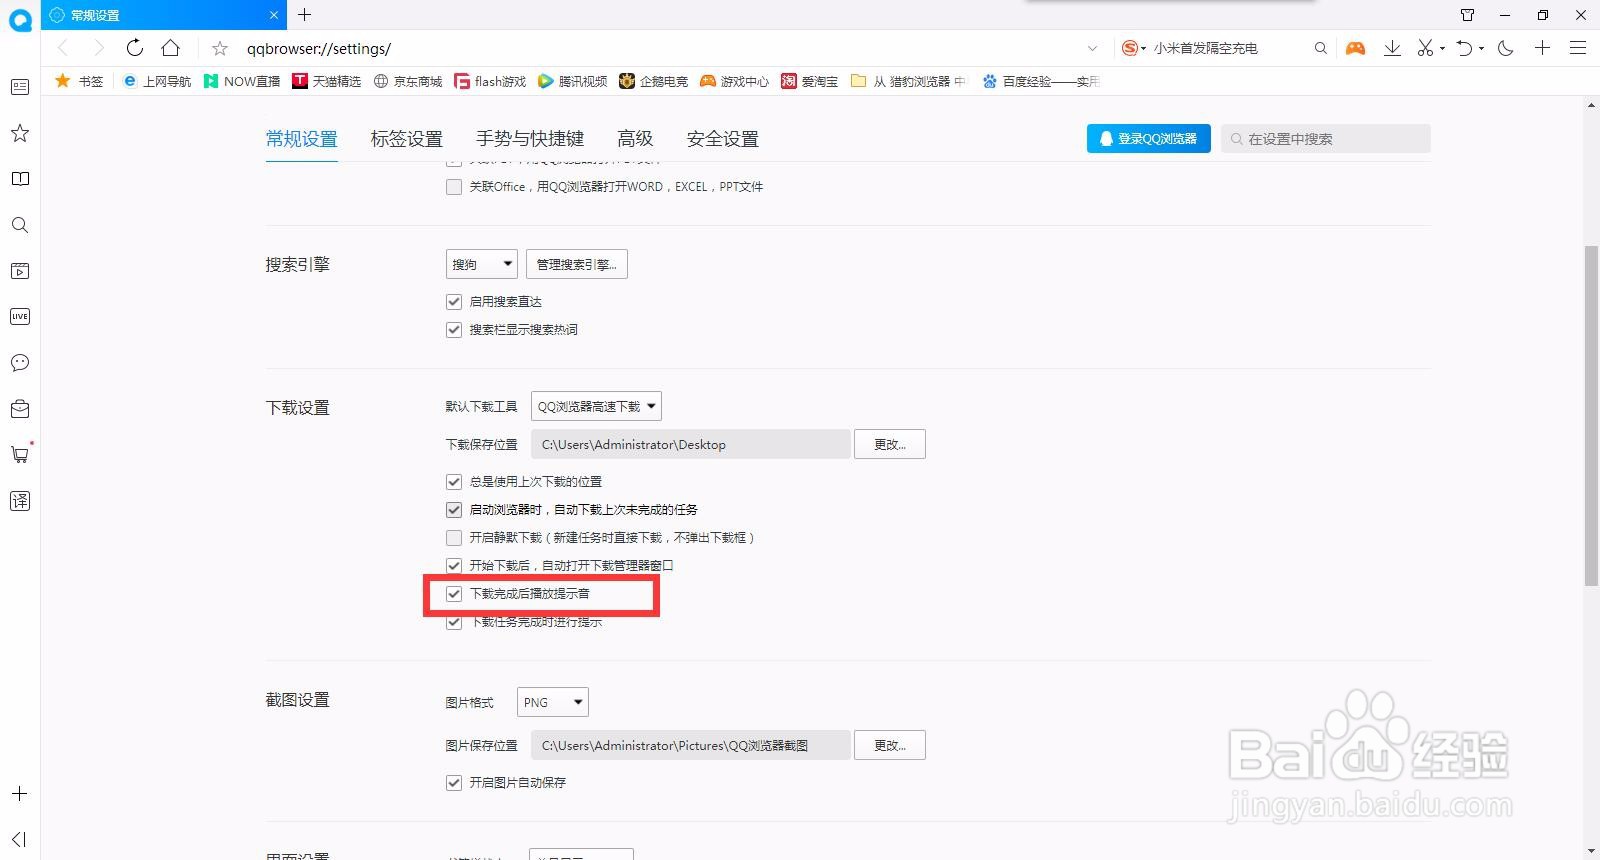Viewport: 1600px width, 860px height.
Task: Open the game controller icon
Action: (1355, 48)
